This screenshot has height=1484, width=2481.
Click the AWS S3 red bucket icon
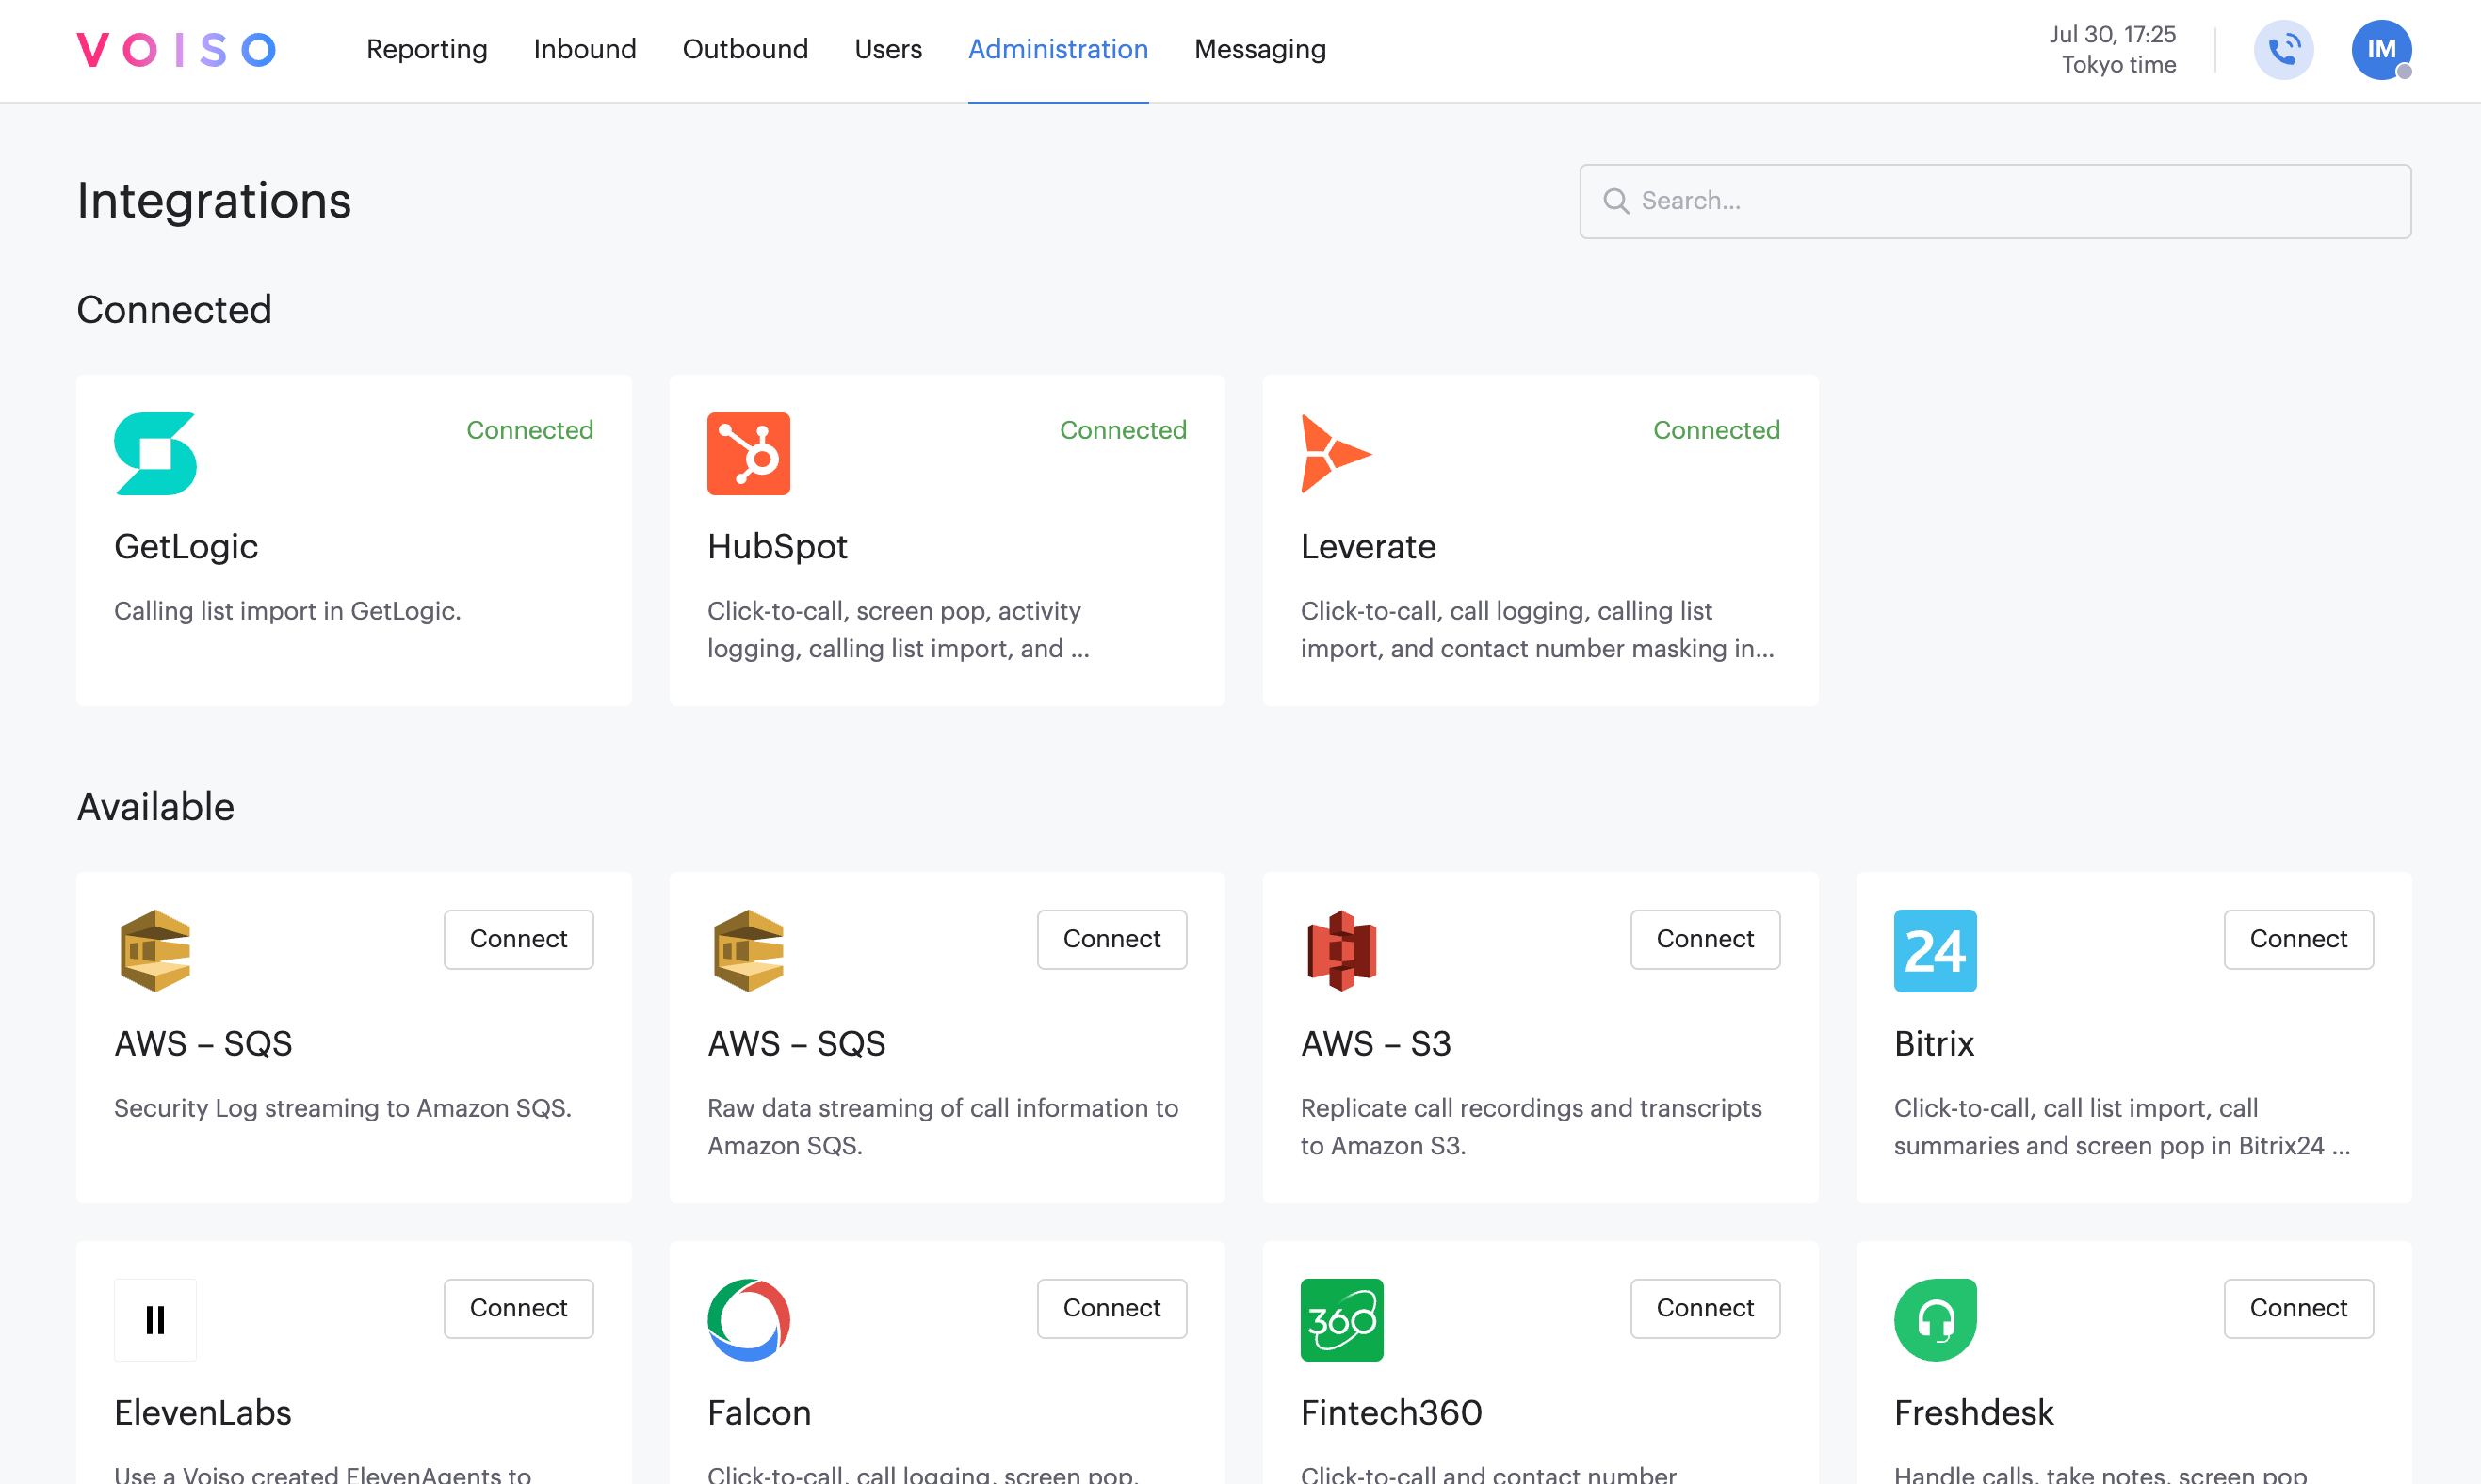(x=1342, y=951)
